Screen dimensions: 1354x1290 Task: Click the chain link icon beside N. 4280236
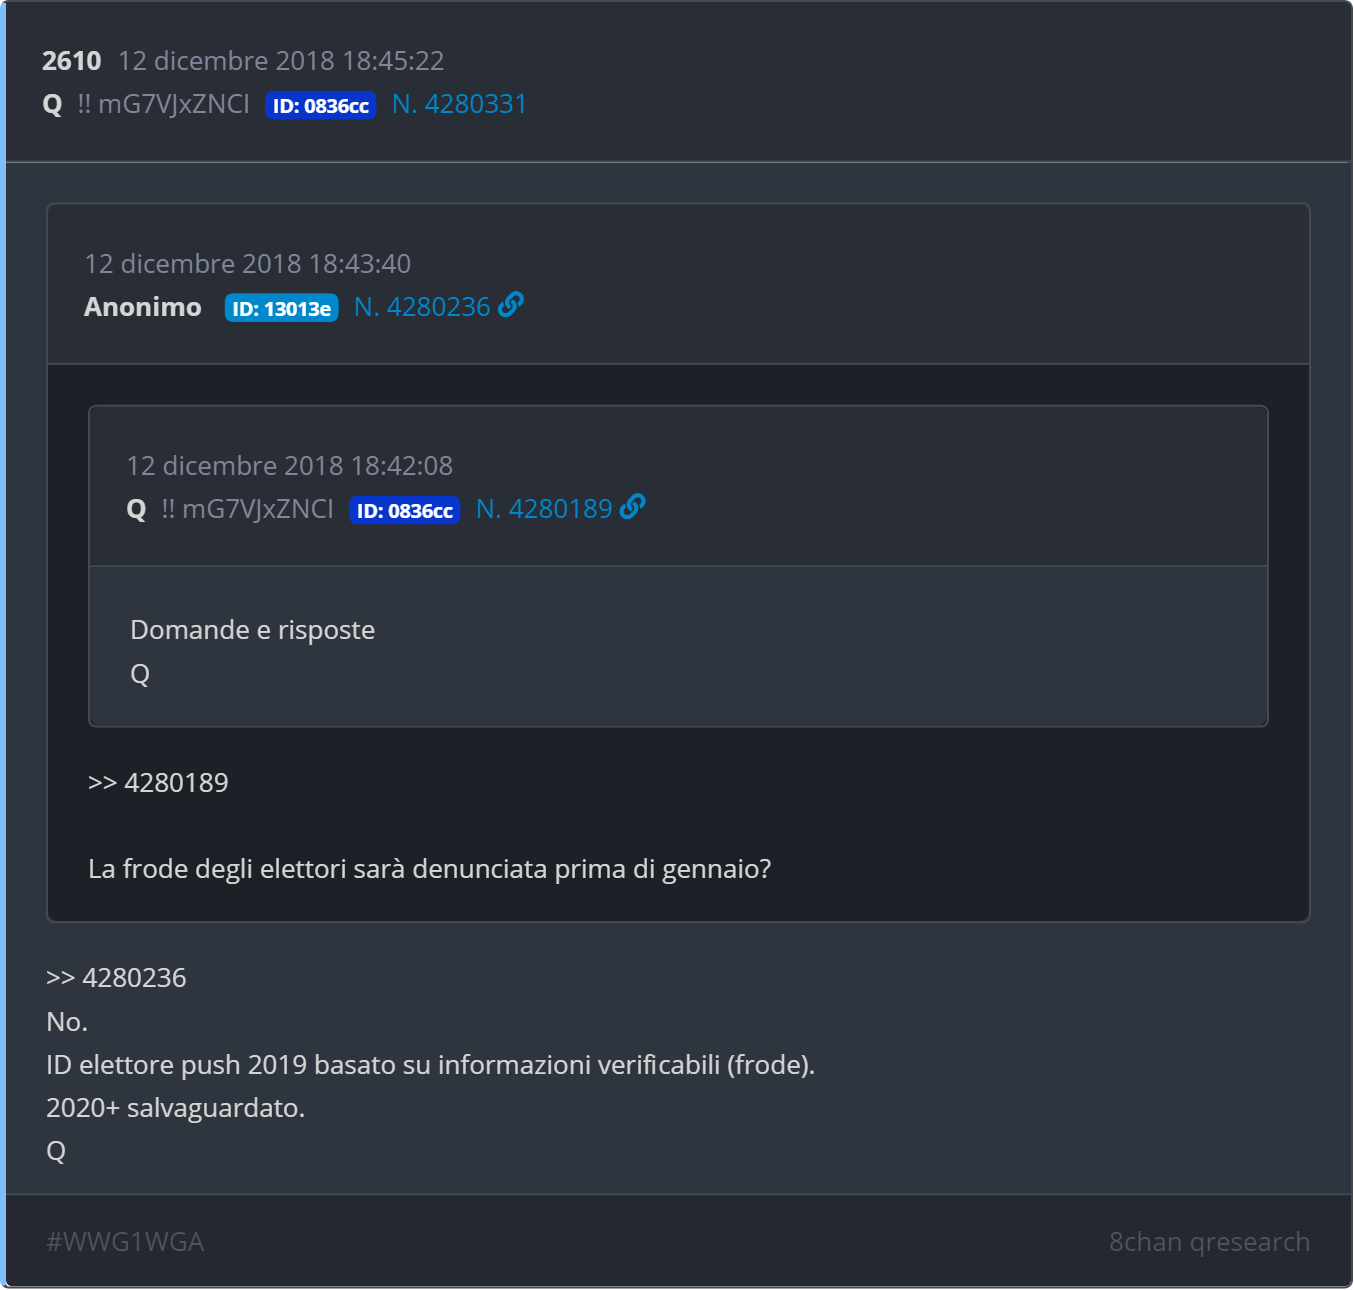coord(511,305)
